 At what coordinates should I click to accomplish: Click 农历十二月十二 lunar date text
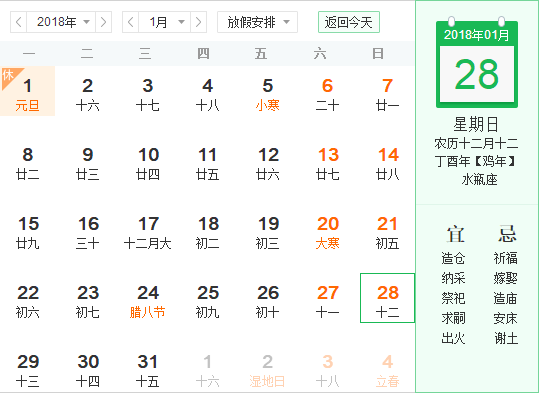476,144
